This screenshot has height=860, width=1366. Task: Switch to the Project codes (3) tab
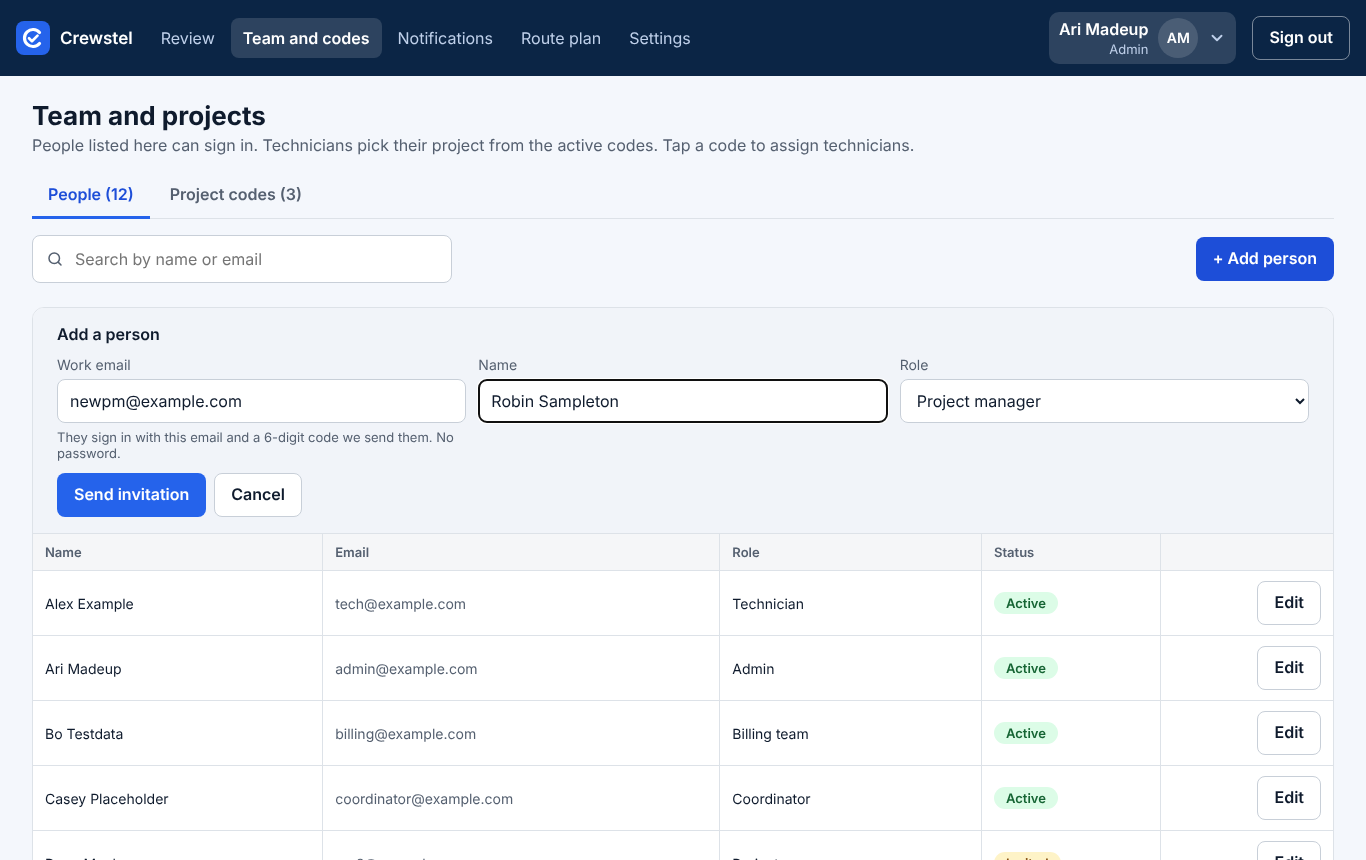click(236, 194)
